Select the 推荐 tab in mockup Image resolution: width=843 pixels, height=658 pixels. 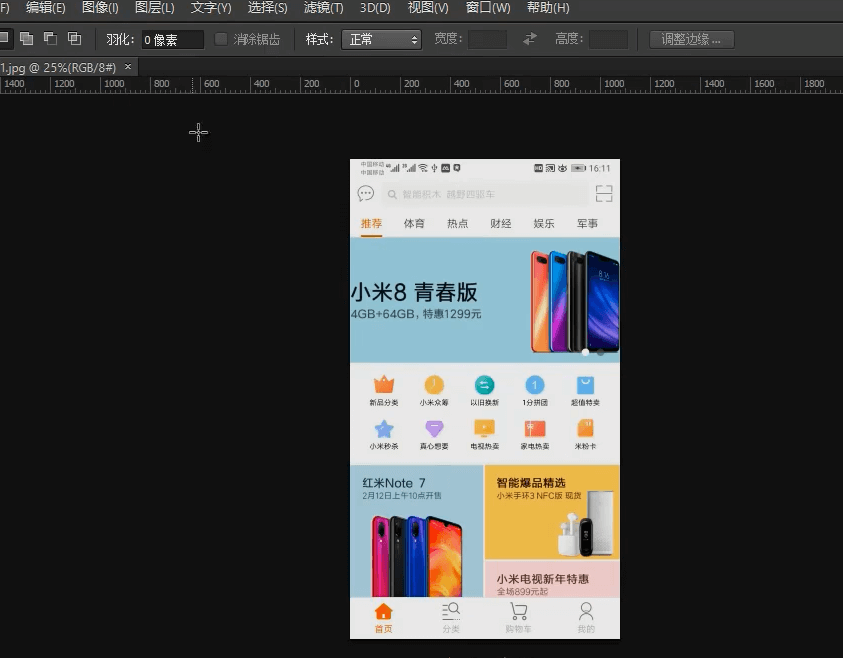(371, 224)
